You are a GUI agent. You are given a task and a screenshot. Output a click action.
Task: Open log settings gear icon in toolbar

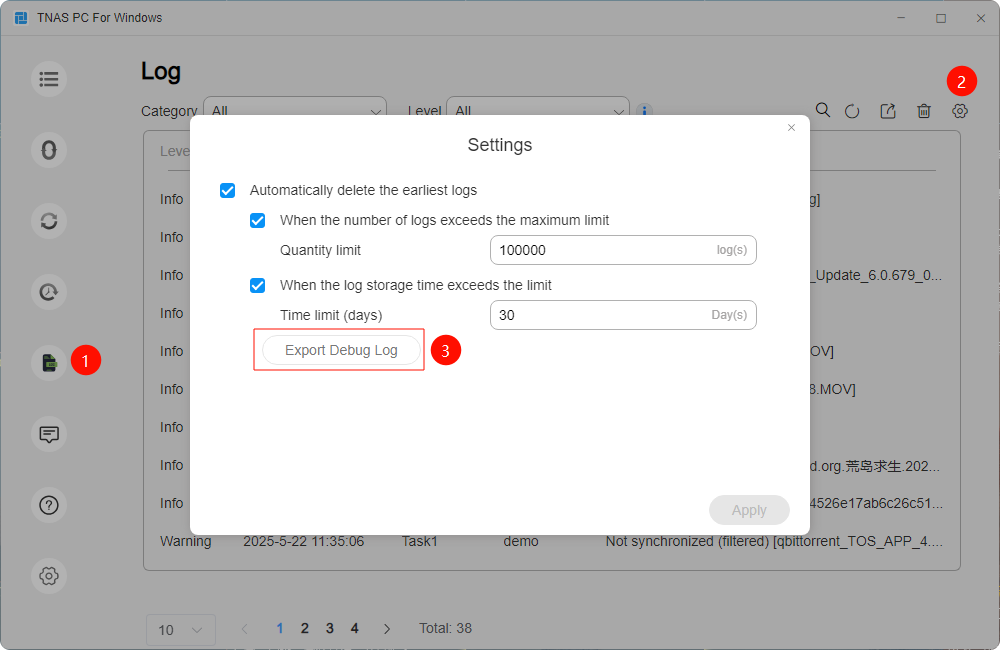[960, 111]
